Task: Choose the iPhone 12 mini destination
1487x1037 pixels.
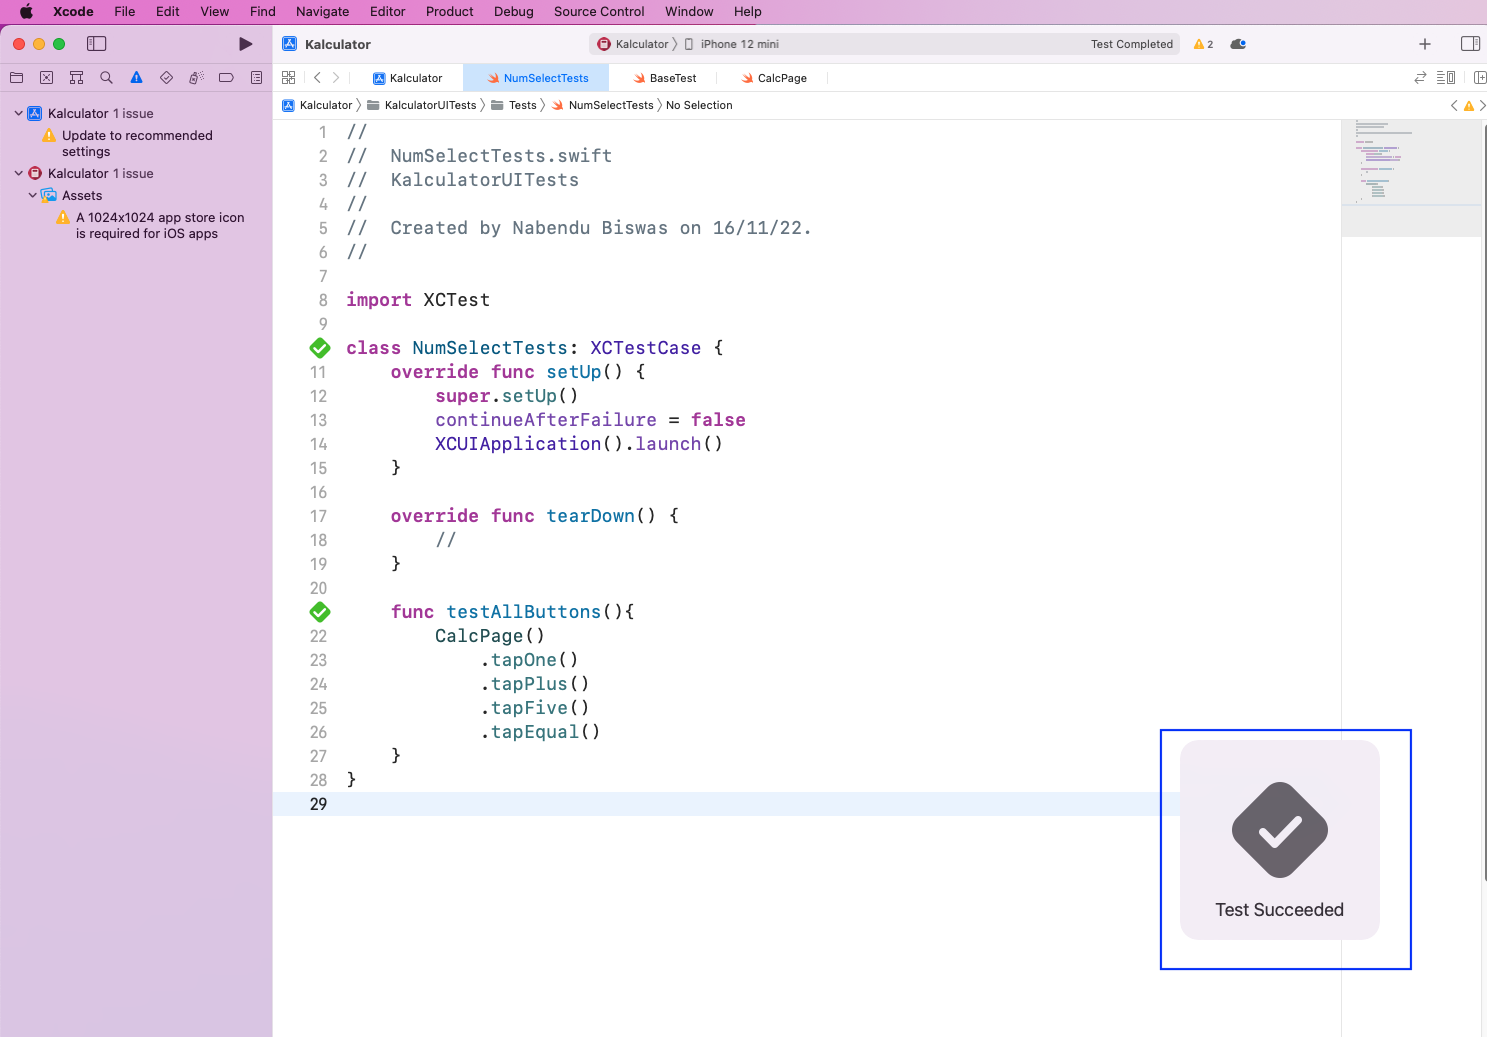Action: pyautogui.click(x=732, y=44)
